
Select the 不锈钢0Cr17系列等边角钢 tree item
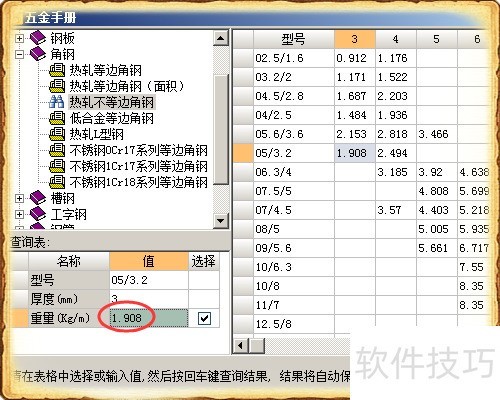[x=138, y=150]
